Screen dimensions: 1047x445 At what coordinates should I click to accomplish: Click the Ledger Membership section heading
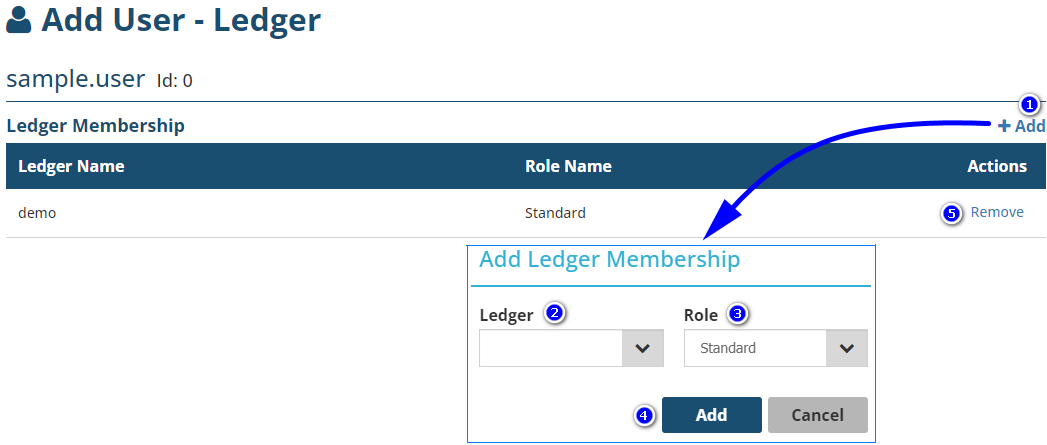95,126
